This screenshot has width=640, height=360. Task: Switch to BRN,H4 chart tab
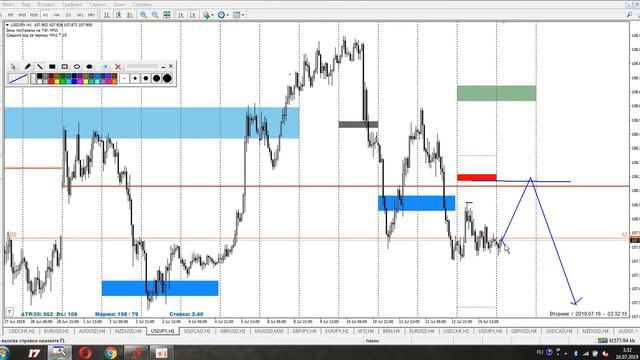tap(391, 331)
